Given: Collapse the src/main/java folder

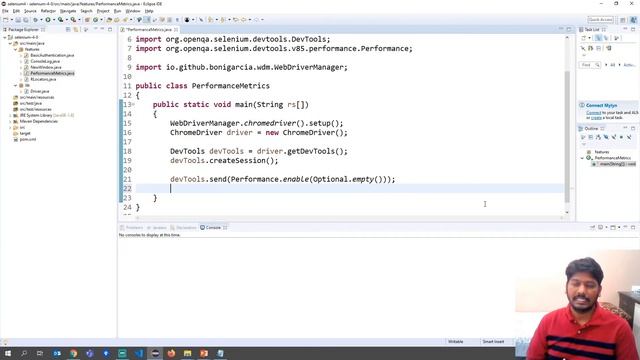Looking at the screenshot, I should (x=11, y=43).
